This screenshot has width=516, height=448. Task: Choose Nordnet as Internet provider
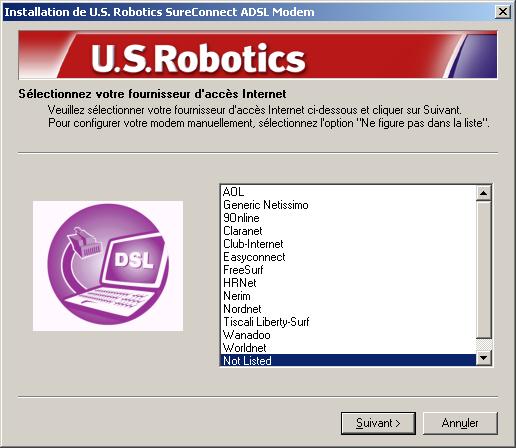click(x=349, y=309)
